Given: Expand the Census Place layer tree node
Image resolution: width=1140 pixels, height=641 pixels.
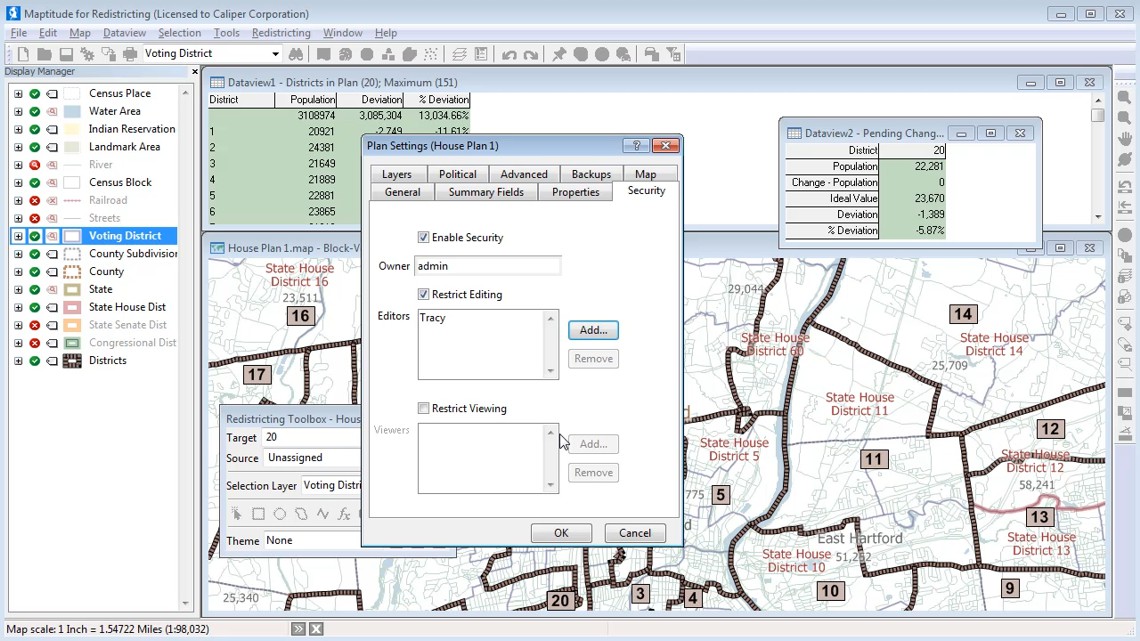Looking at the screenshot, I should tap(18, 94).
